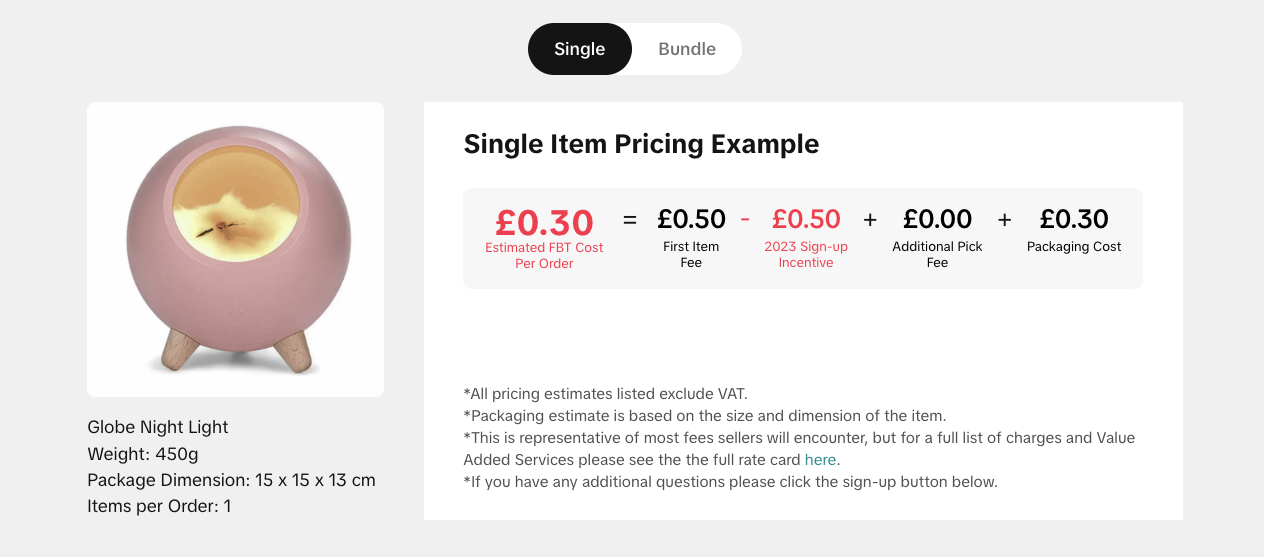Click the Weight: 450g text
Screen dimensions: 1264x557
(143, 454)
